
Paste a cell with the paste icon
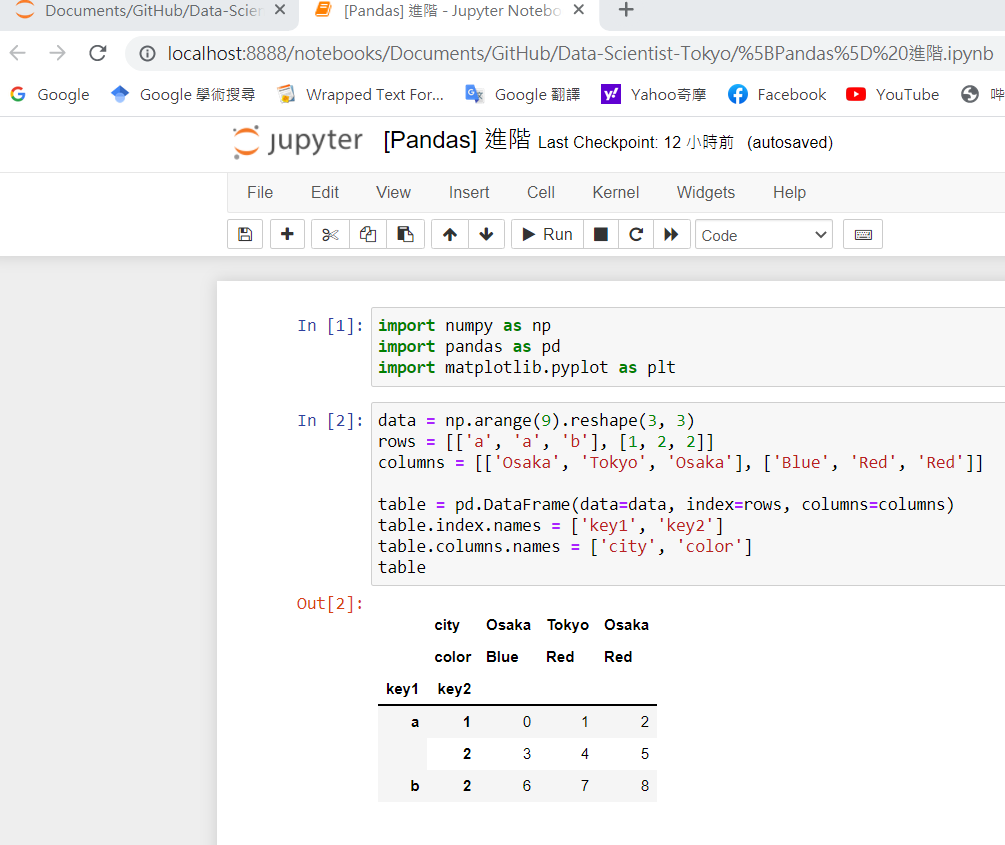(x=405, y=233)
